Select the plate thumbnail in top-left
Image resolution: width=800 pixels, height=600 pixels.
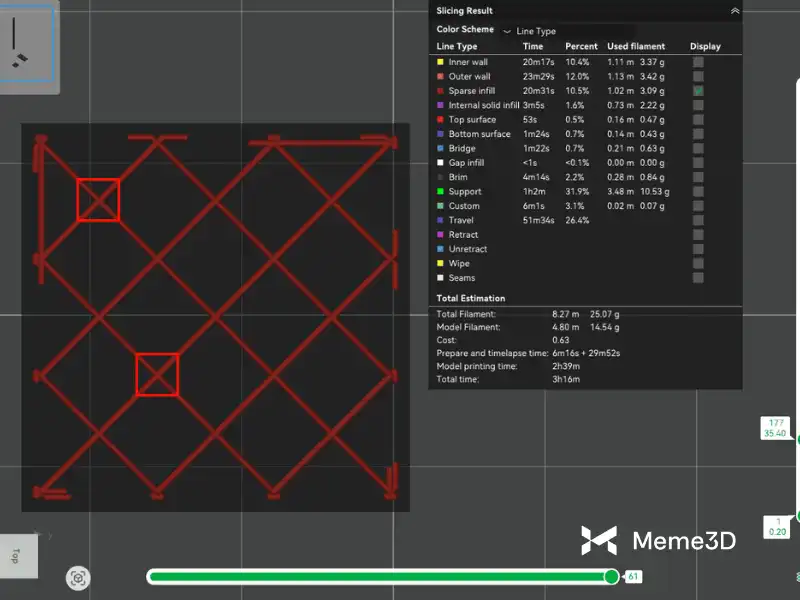28,48
